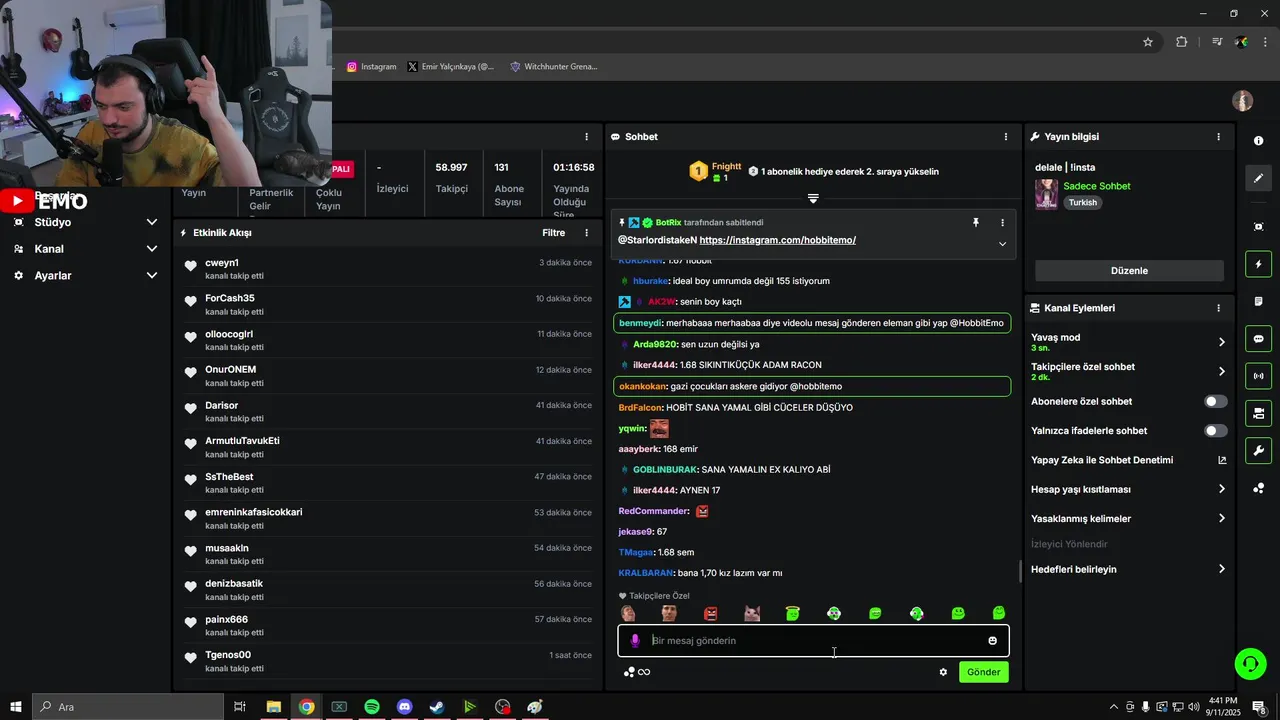Screen dimensions: 1280x720
Task: Open three-dot menu on pinned BotRix message
Action: [x=1002, y=223]
